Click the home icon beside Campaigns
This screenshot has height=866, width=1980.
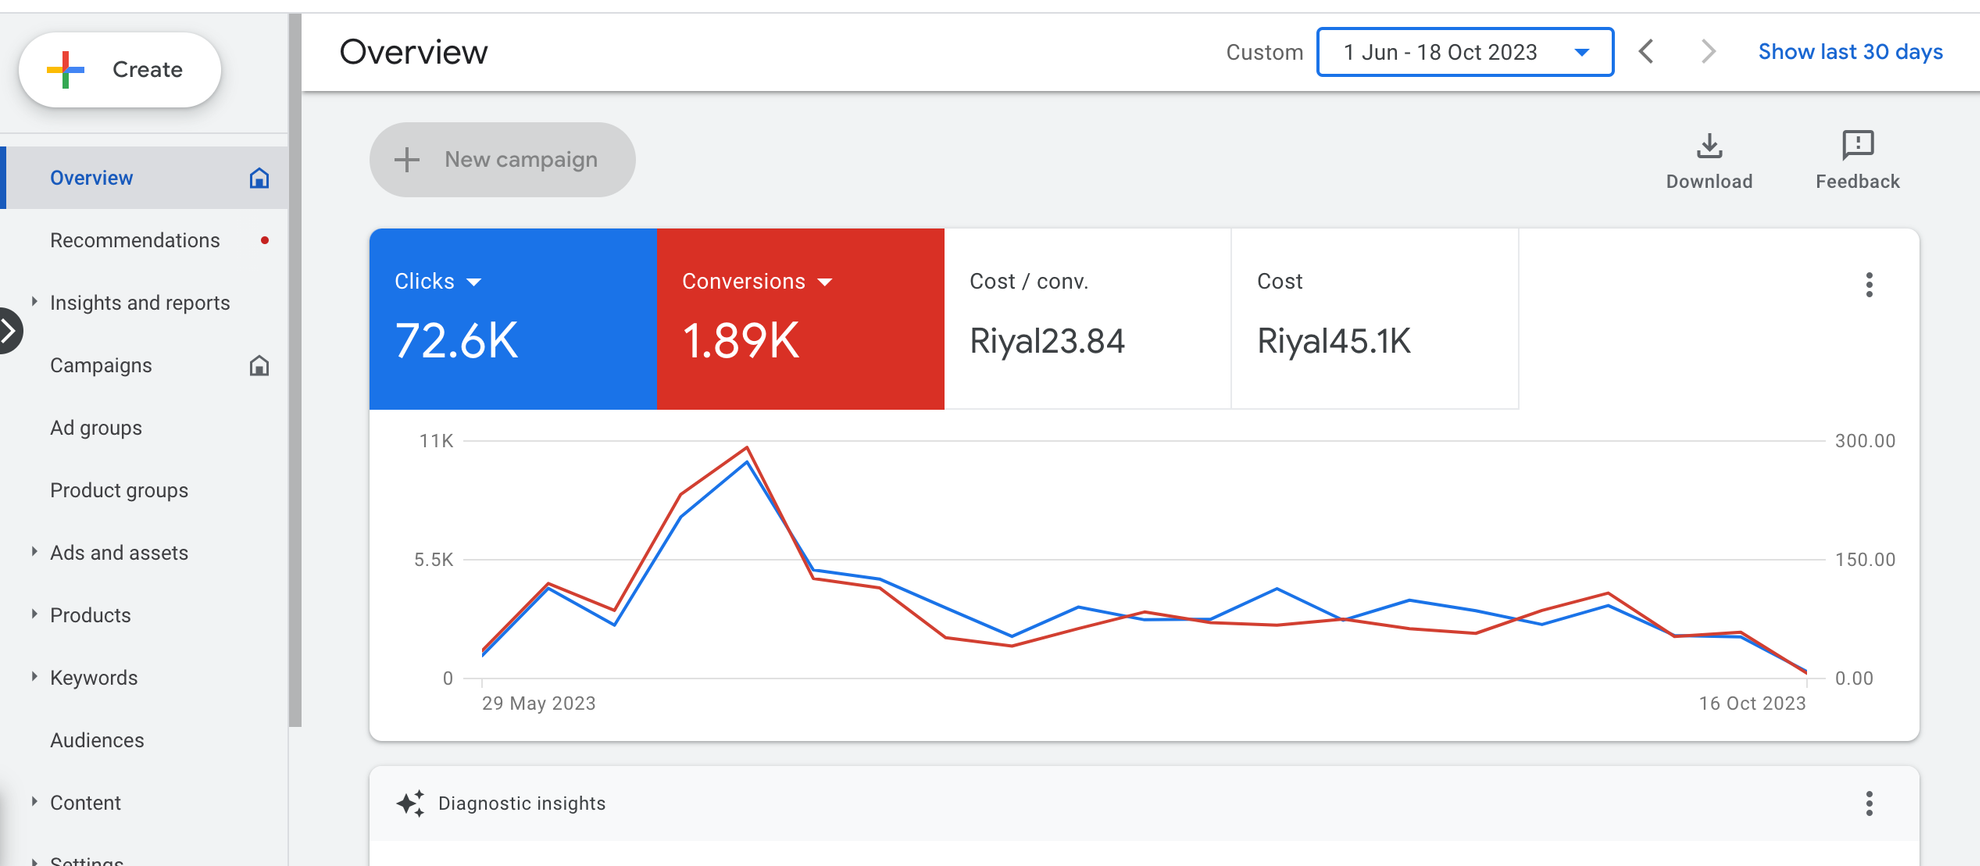click(259, 366)
